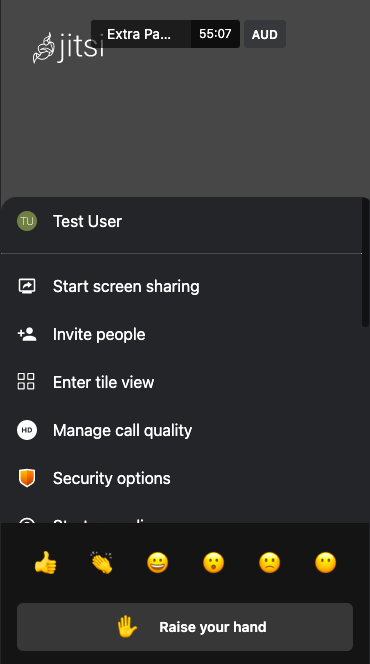
Task: Click the orange security shield icon
Action: coord(27,478)
